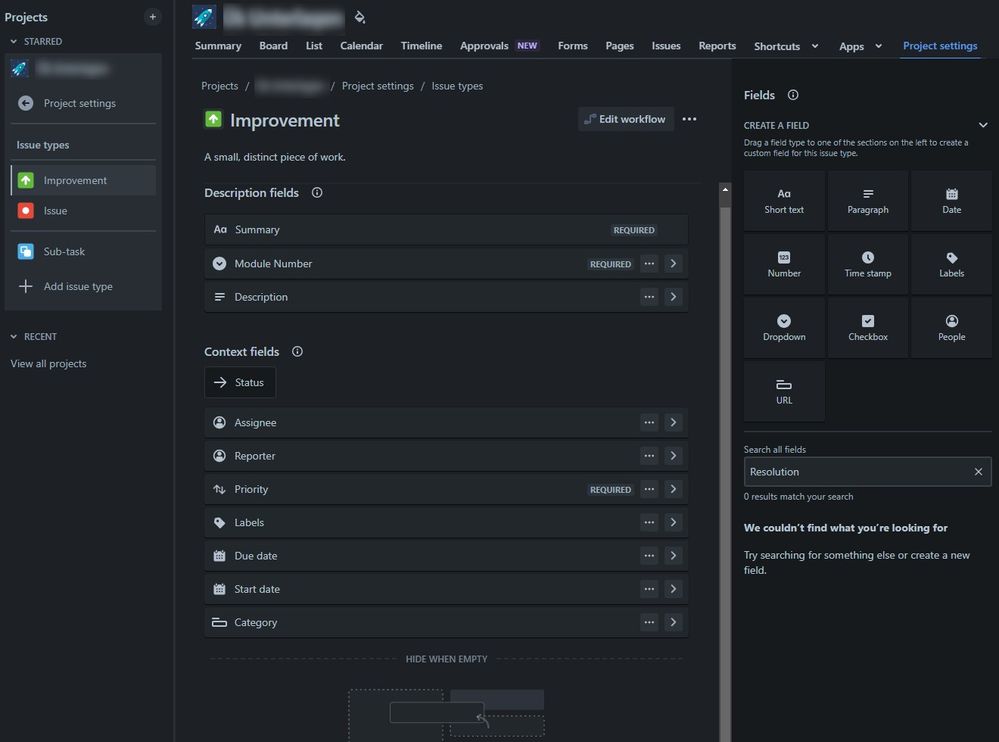Image resolution: width=999 pixels, height=742 pixels.
Task: Open options menu for Priority field
Action: tap(649, 489)
